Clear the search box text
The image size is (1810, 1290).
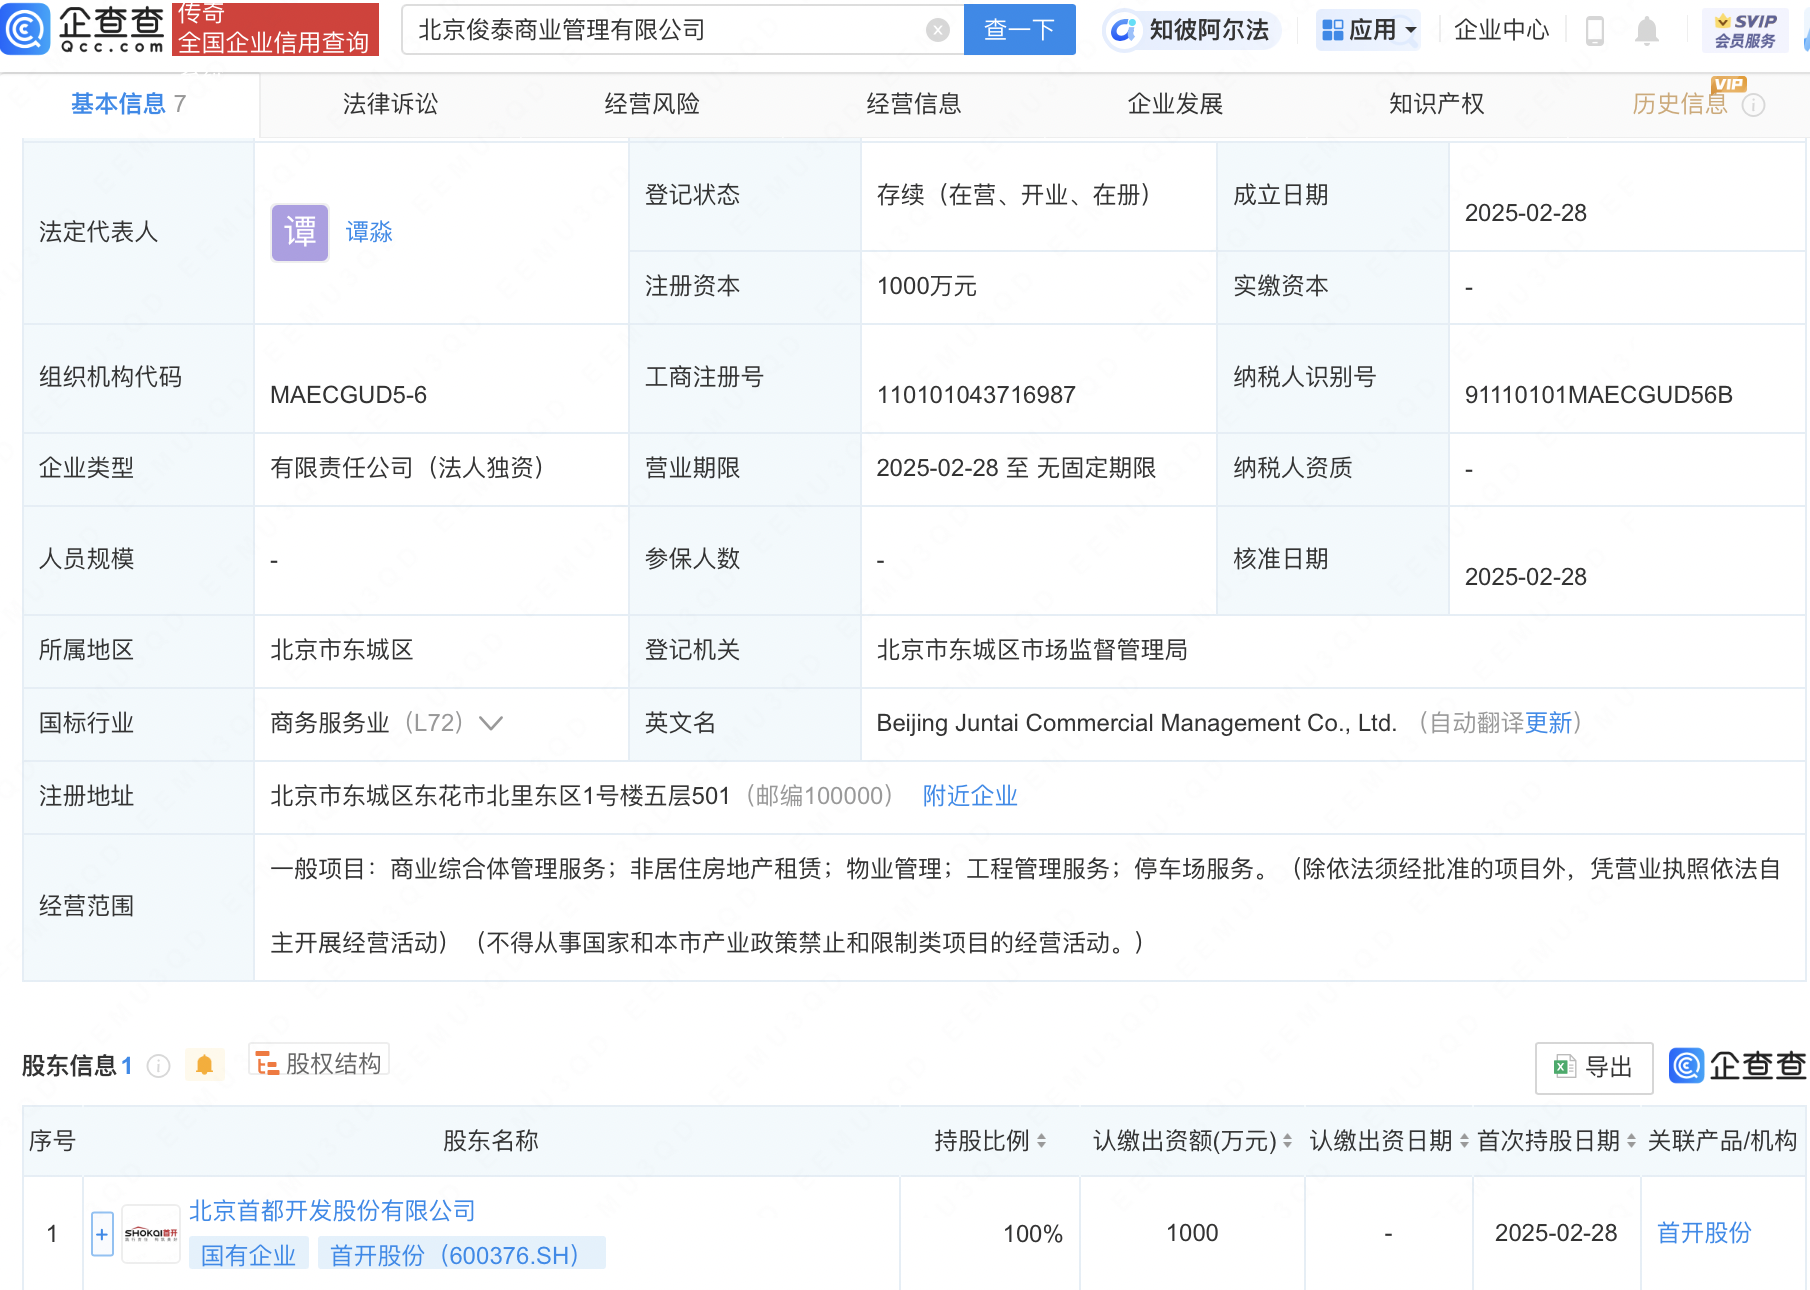pyautogui.click(x=937, y=30)
